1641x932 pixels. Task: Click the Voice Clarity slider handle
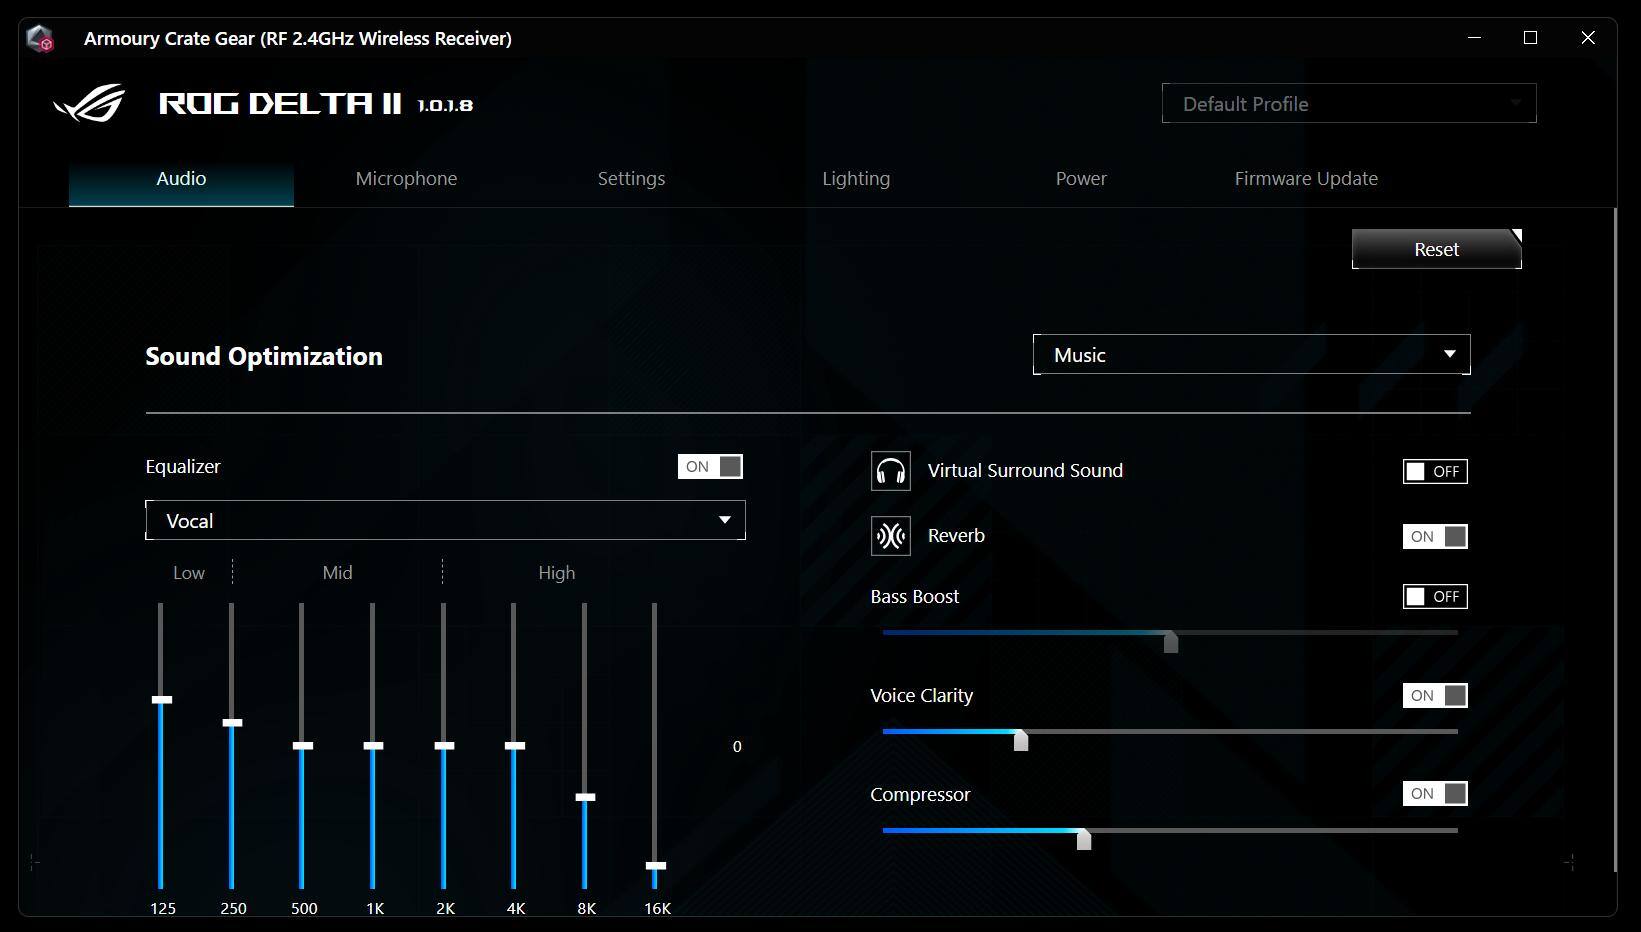(1021, 740)
